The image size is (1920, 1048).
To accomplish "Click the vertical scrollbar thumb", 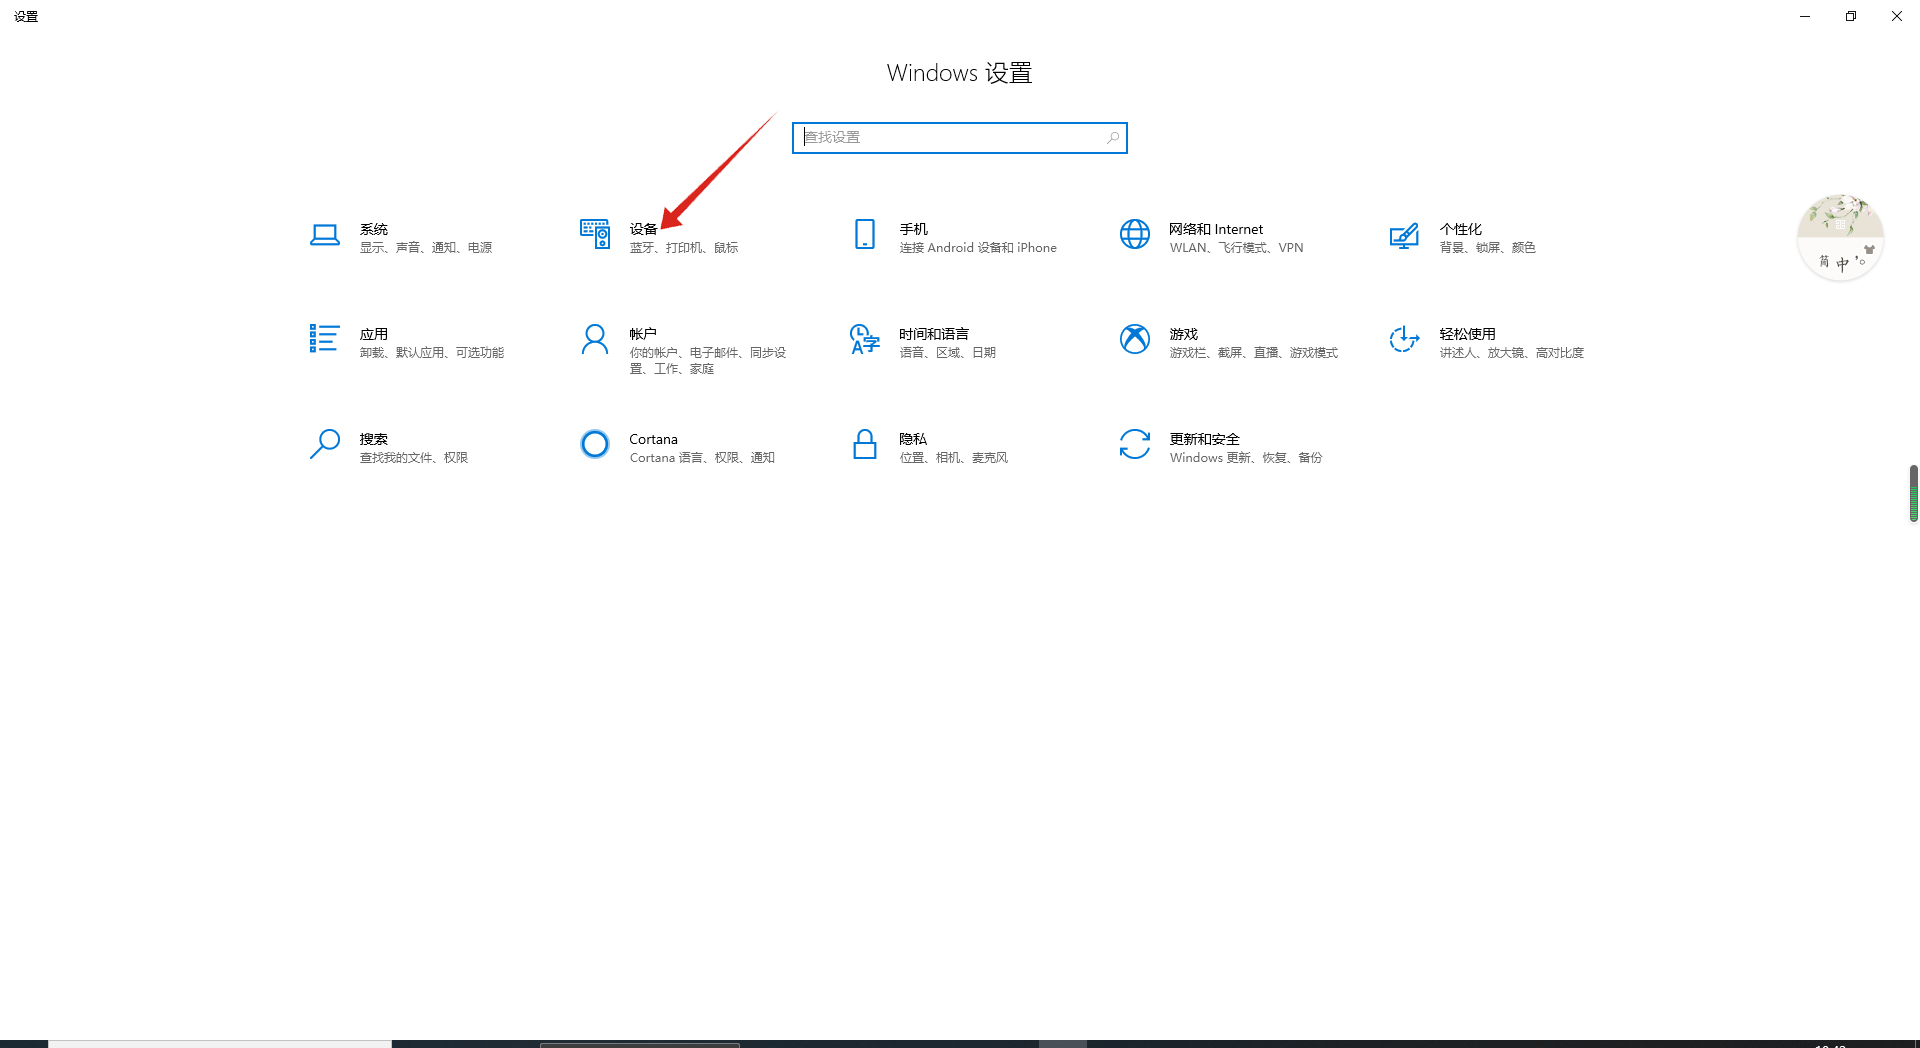I will pos(1913,493).
